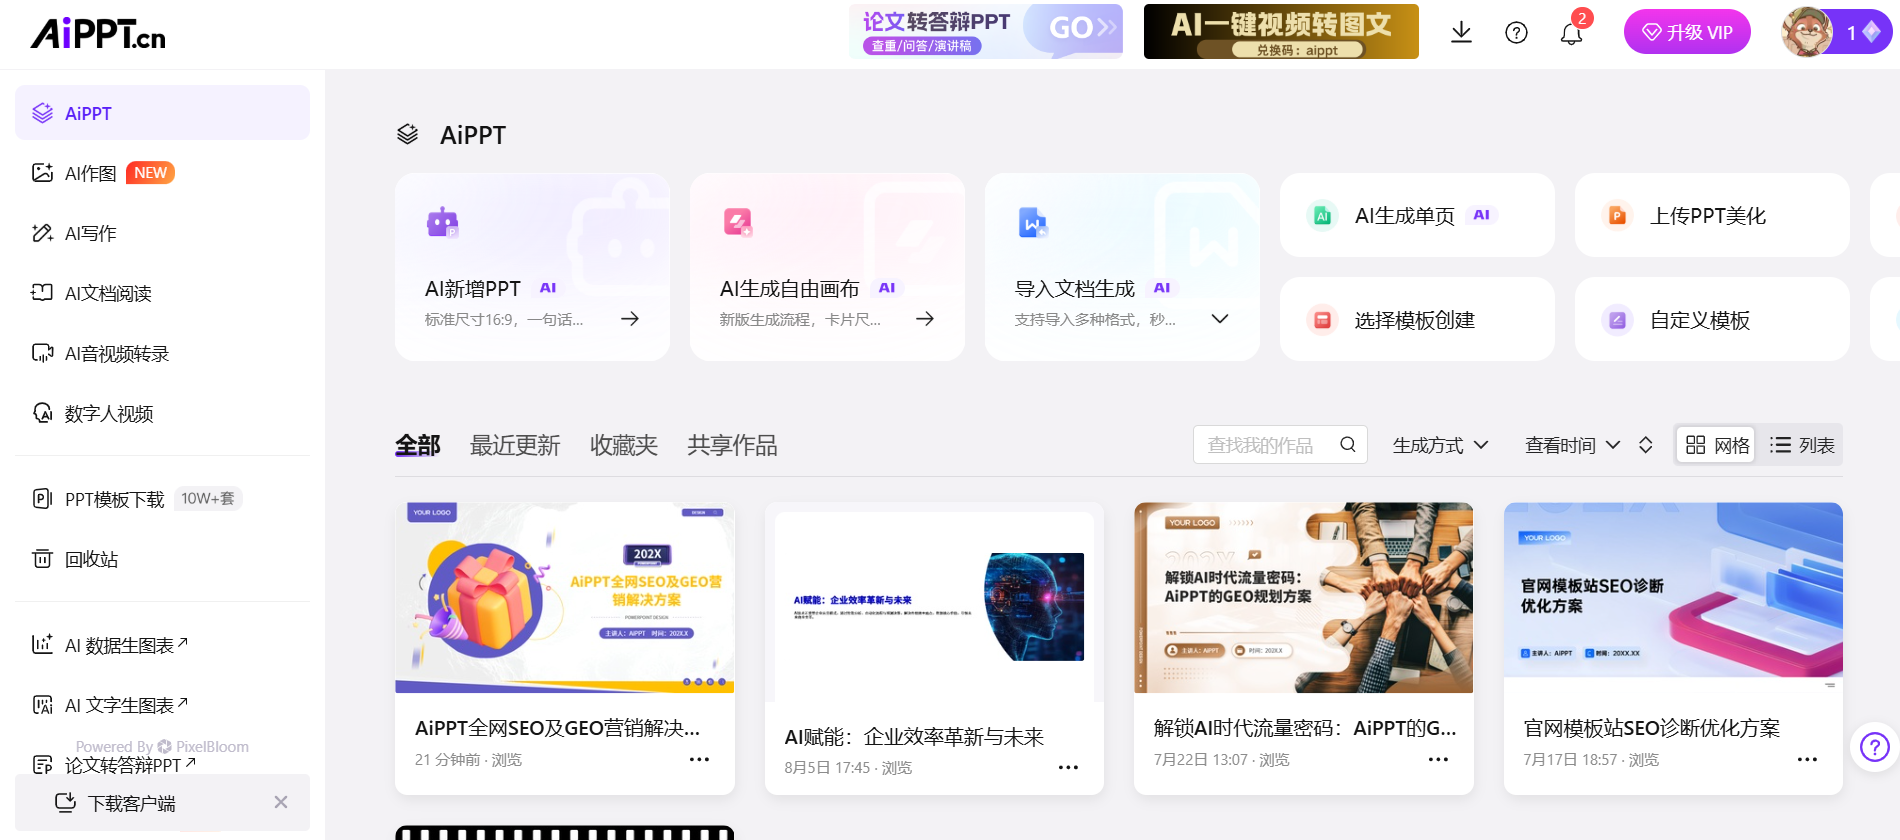Toggle sort order arrows icon
This screenshot has width=1900, height=840.
tap(1645, 445)
